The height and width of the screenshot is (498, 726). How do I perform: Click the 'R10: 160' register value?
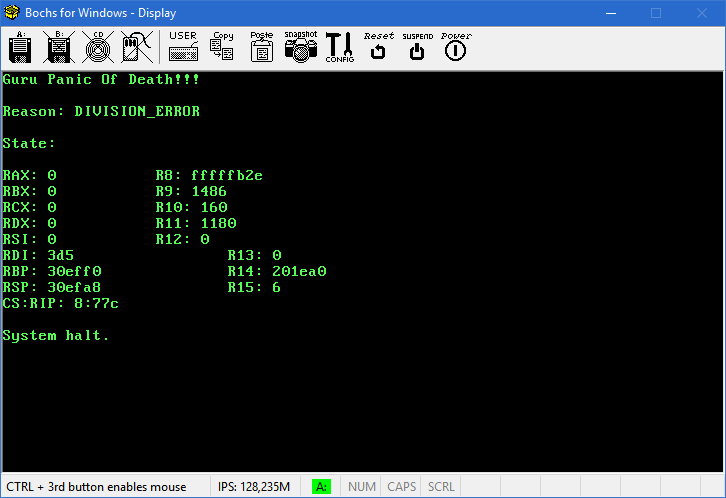click(191, 207)
